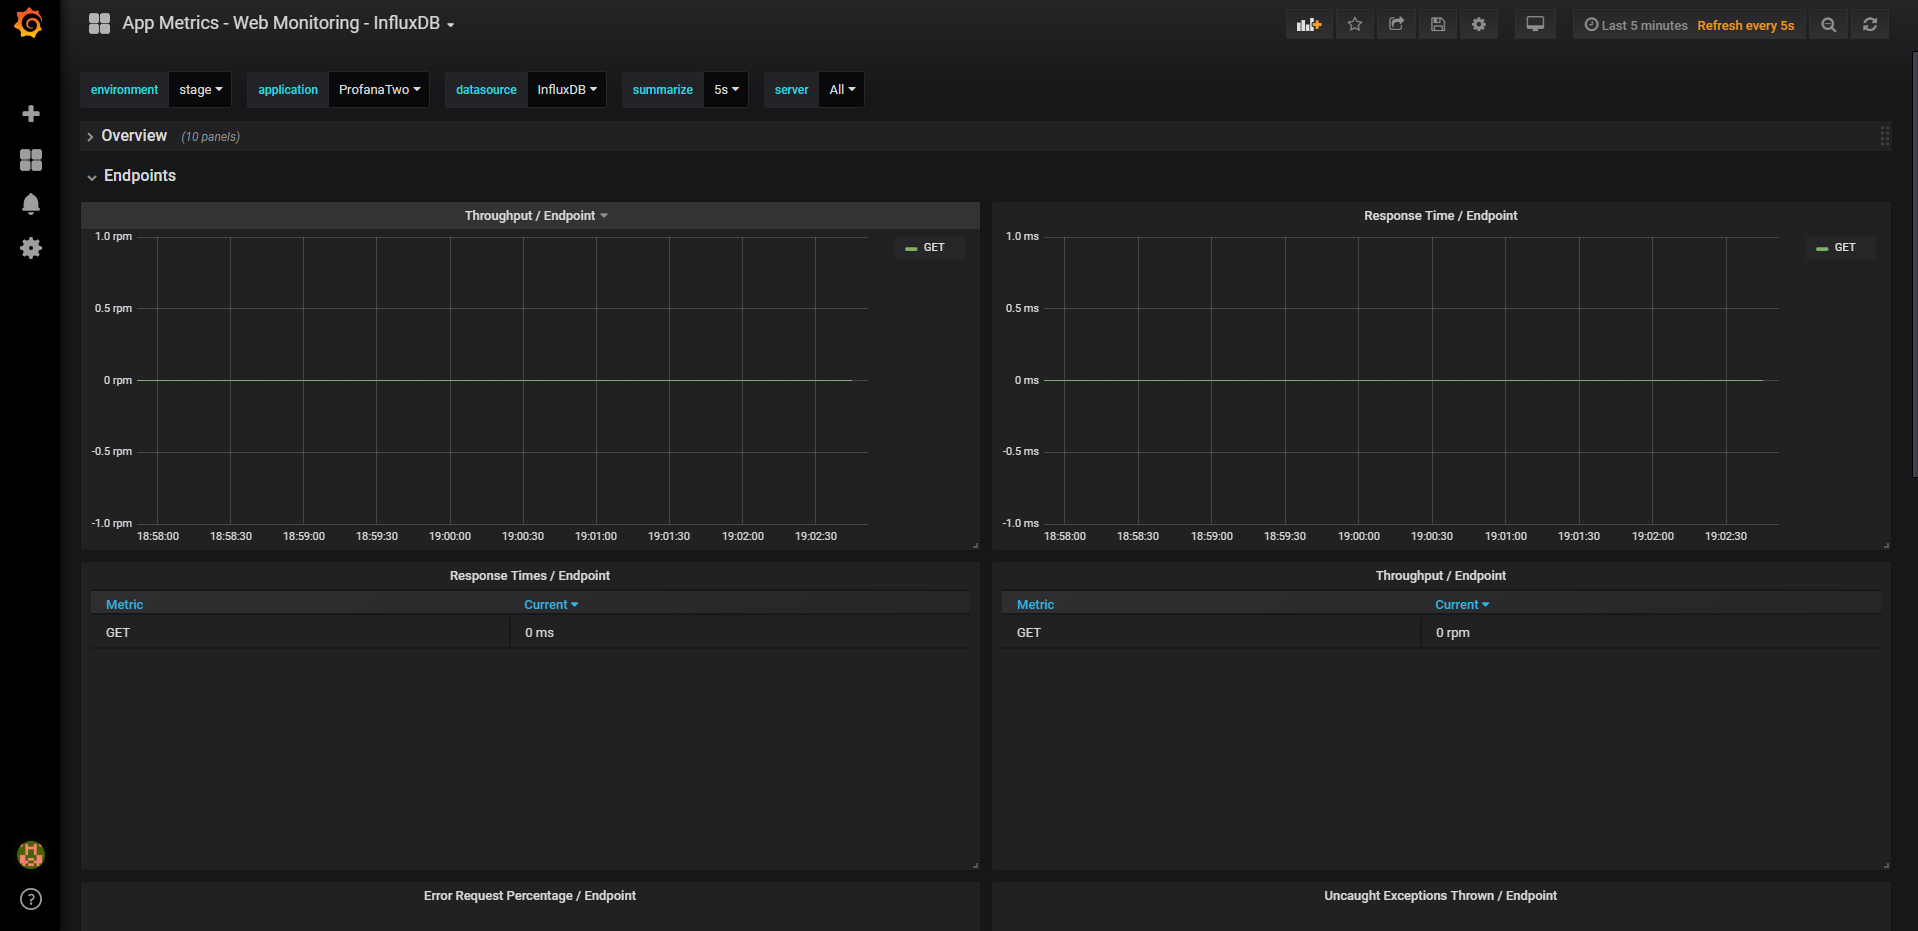This screenshot has width=1918, height=931.
Task: Click the Refresh every 5s label
Action: click(1746, 26)
